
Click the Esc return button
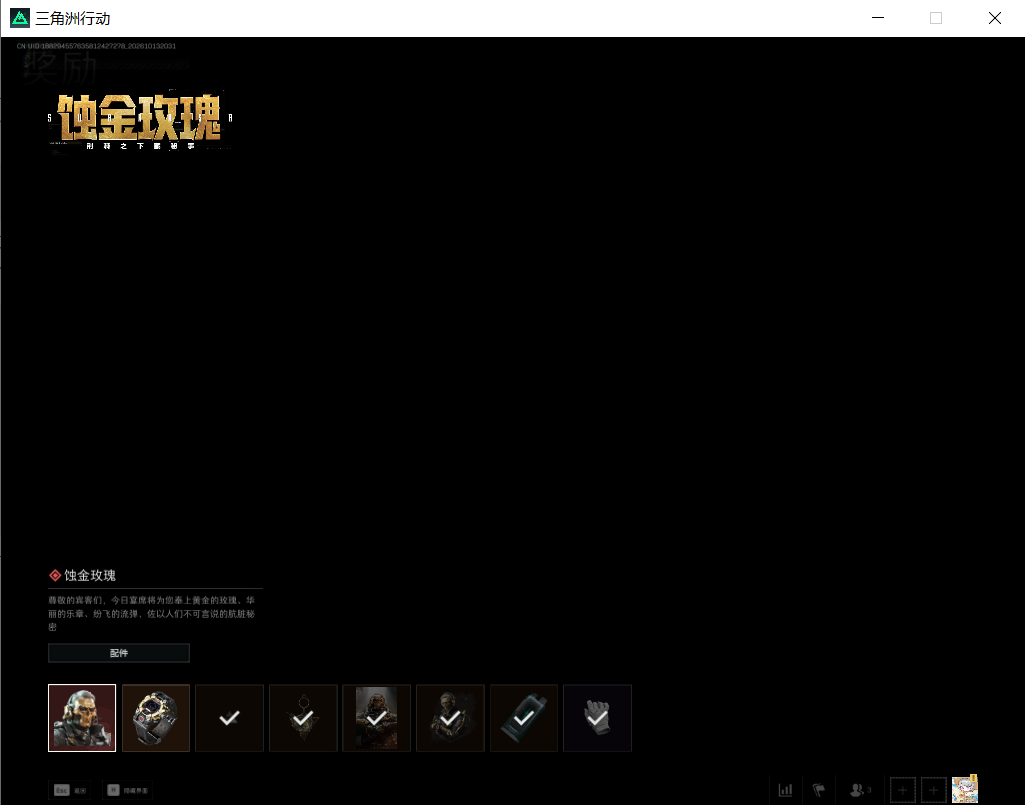[x=71, y=790]
